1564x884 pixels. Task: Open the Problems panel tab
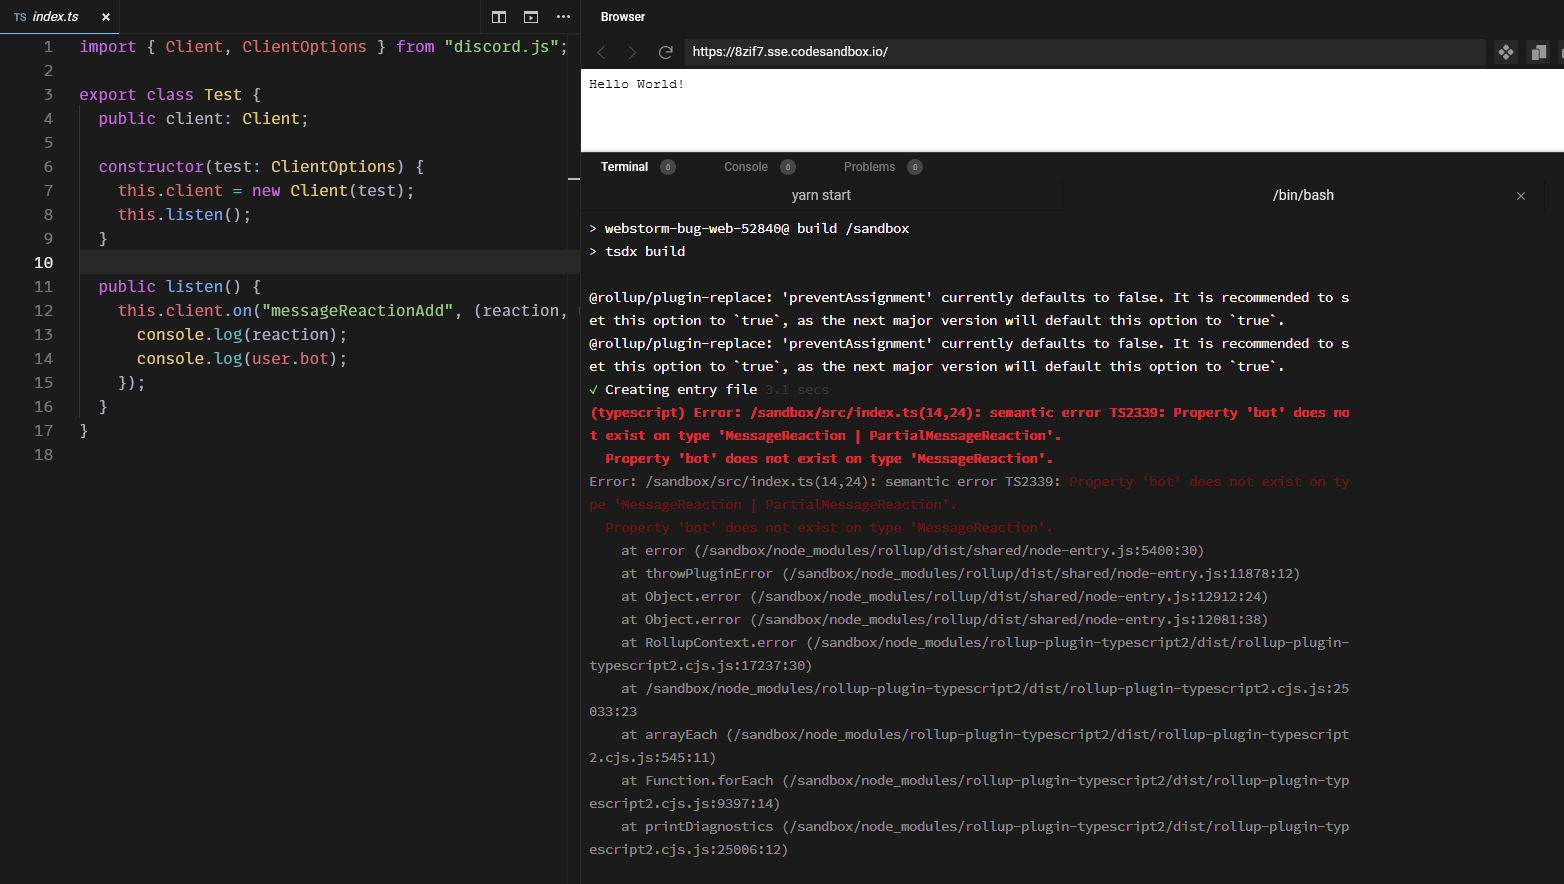869,167
